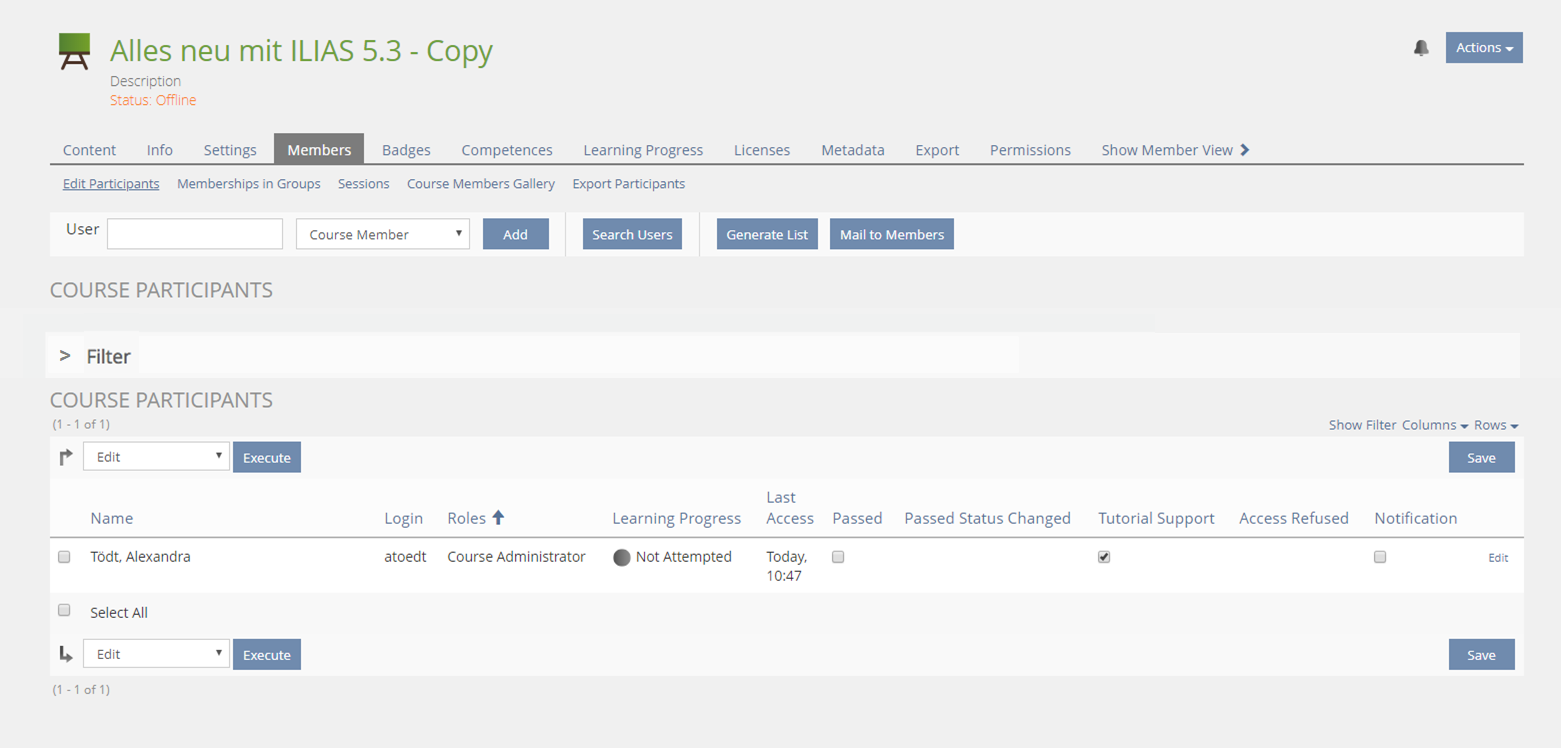Open the Course Members Gallery subtab

click(x=480, y=184)
